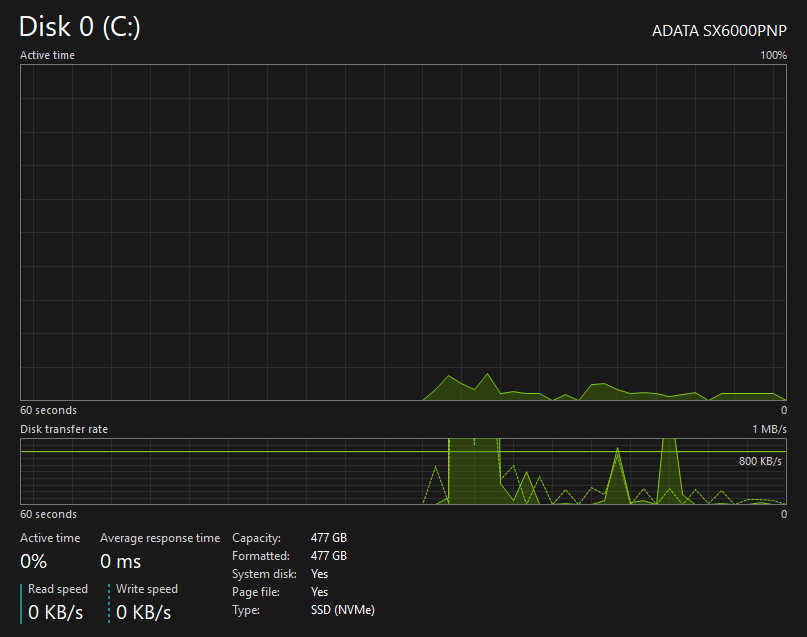Click the Capacity: label
Screen dimensions: 807x637
coord(256,538)
